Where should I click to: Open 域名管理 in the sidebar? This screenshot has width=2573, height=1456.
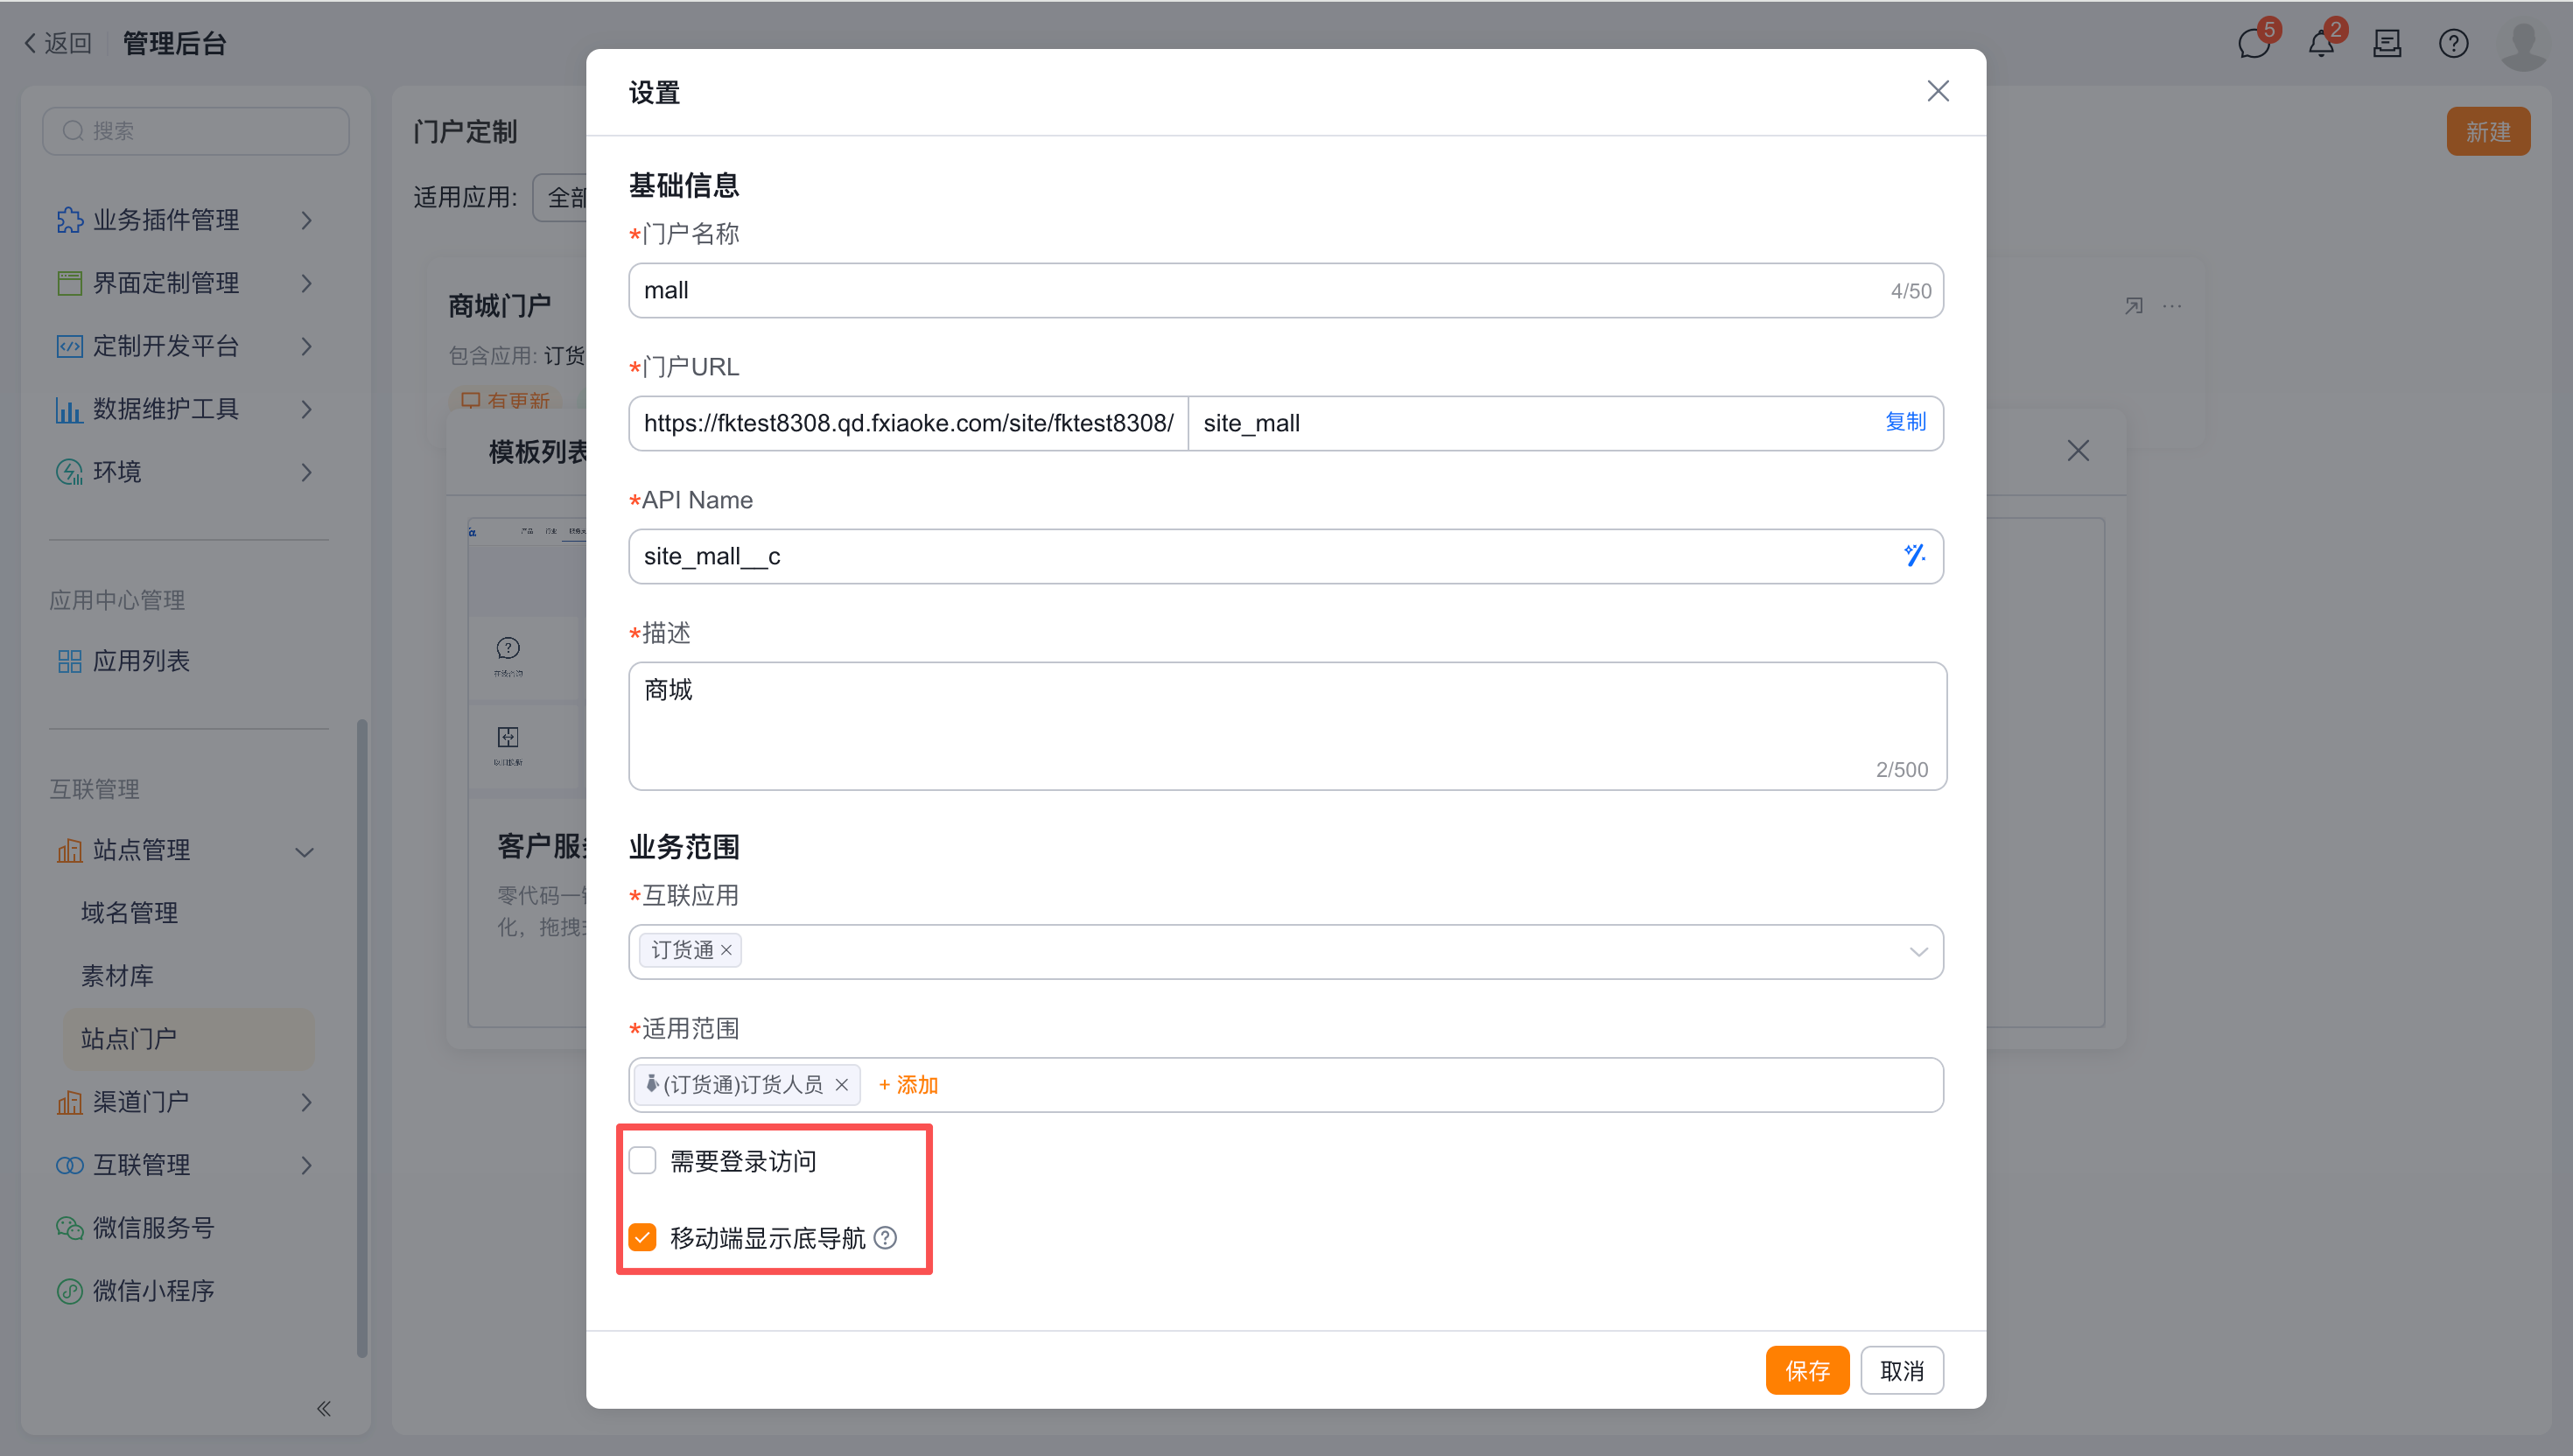click(130, 912)
